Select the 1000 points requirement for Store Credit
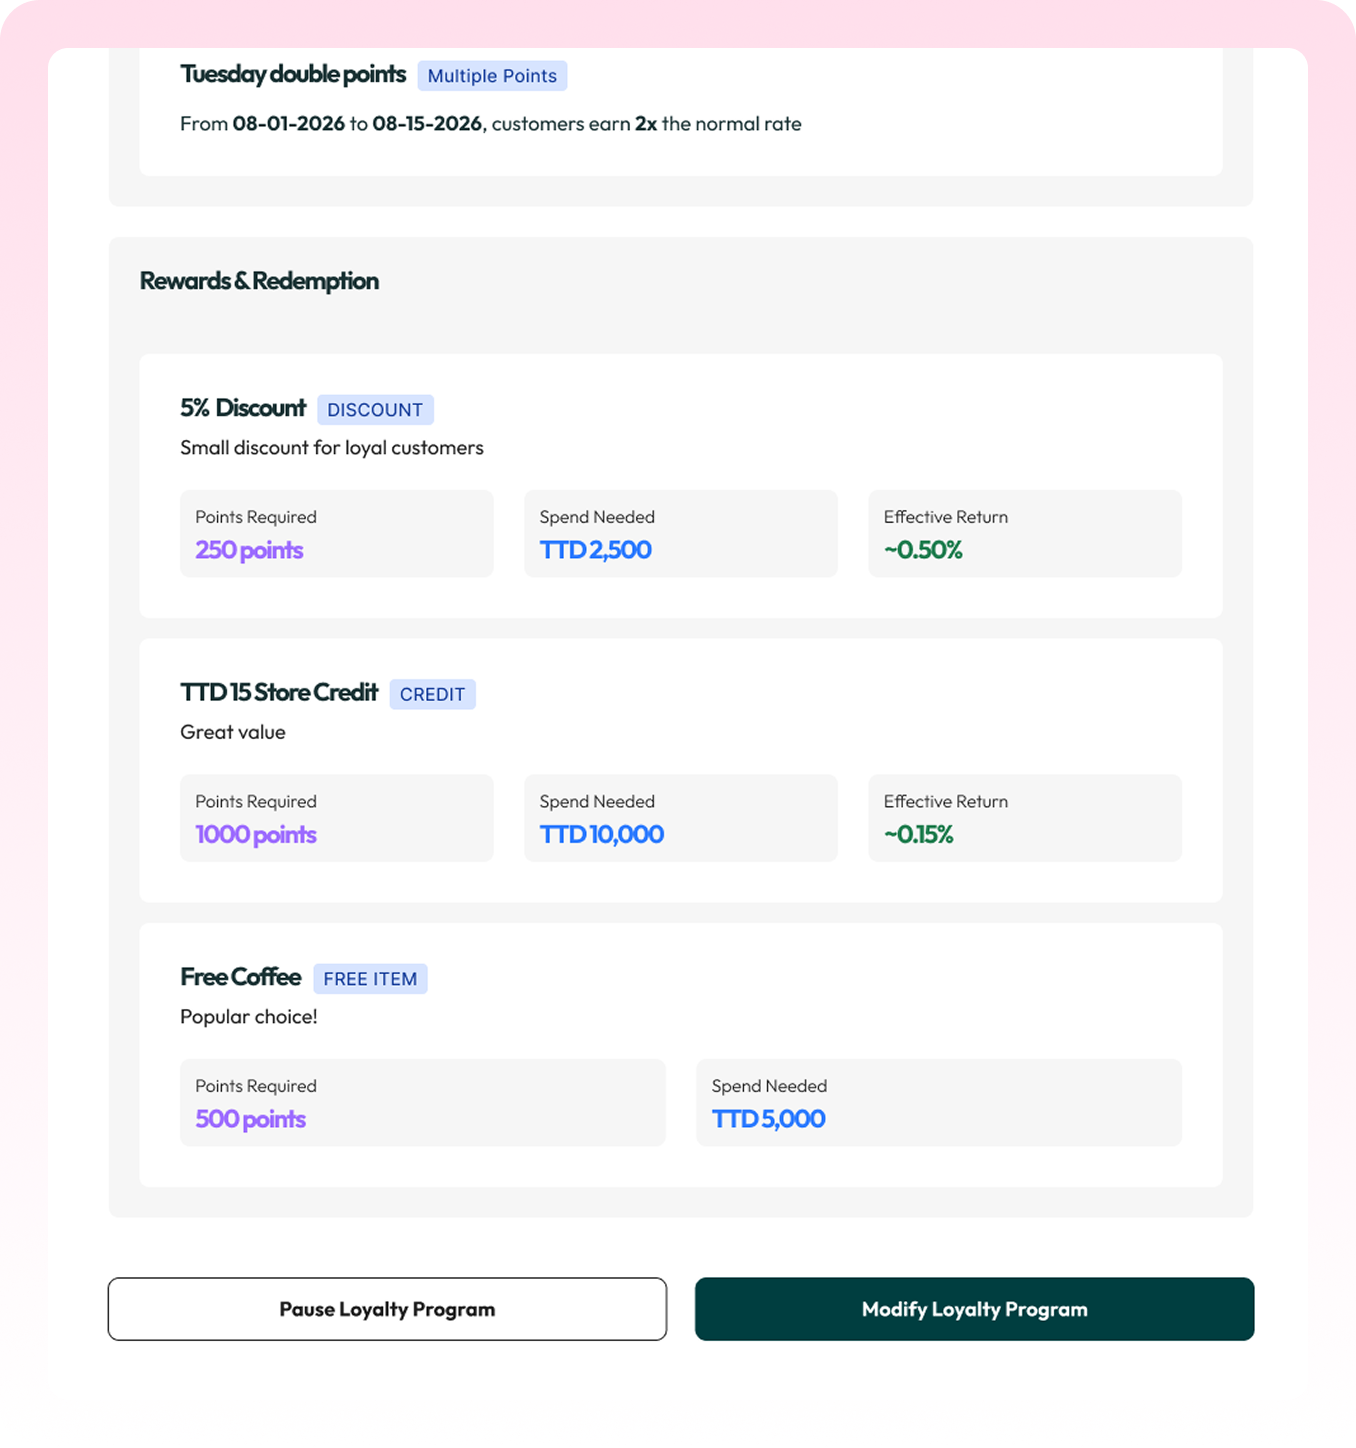 (x=256, y=834)
